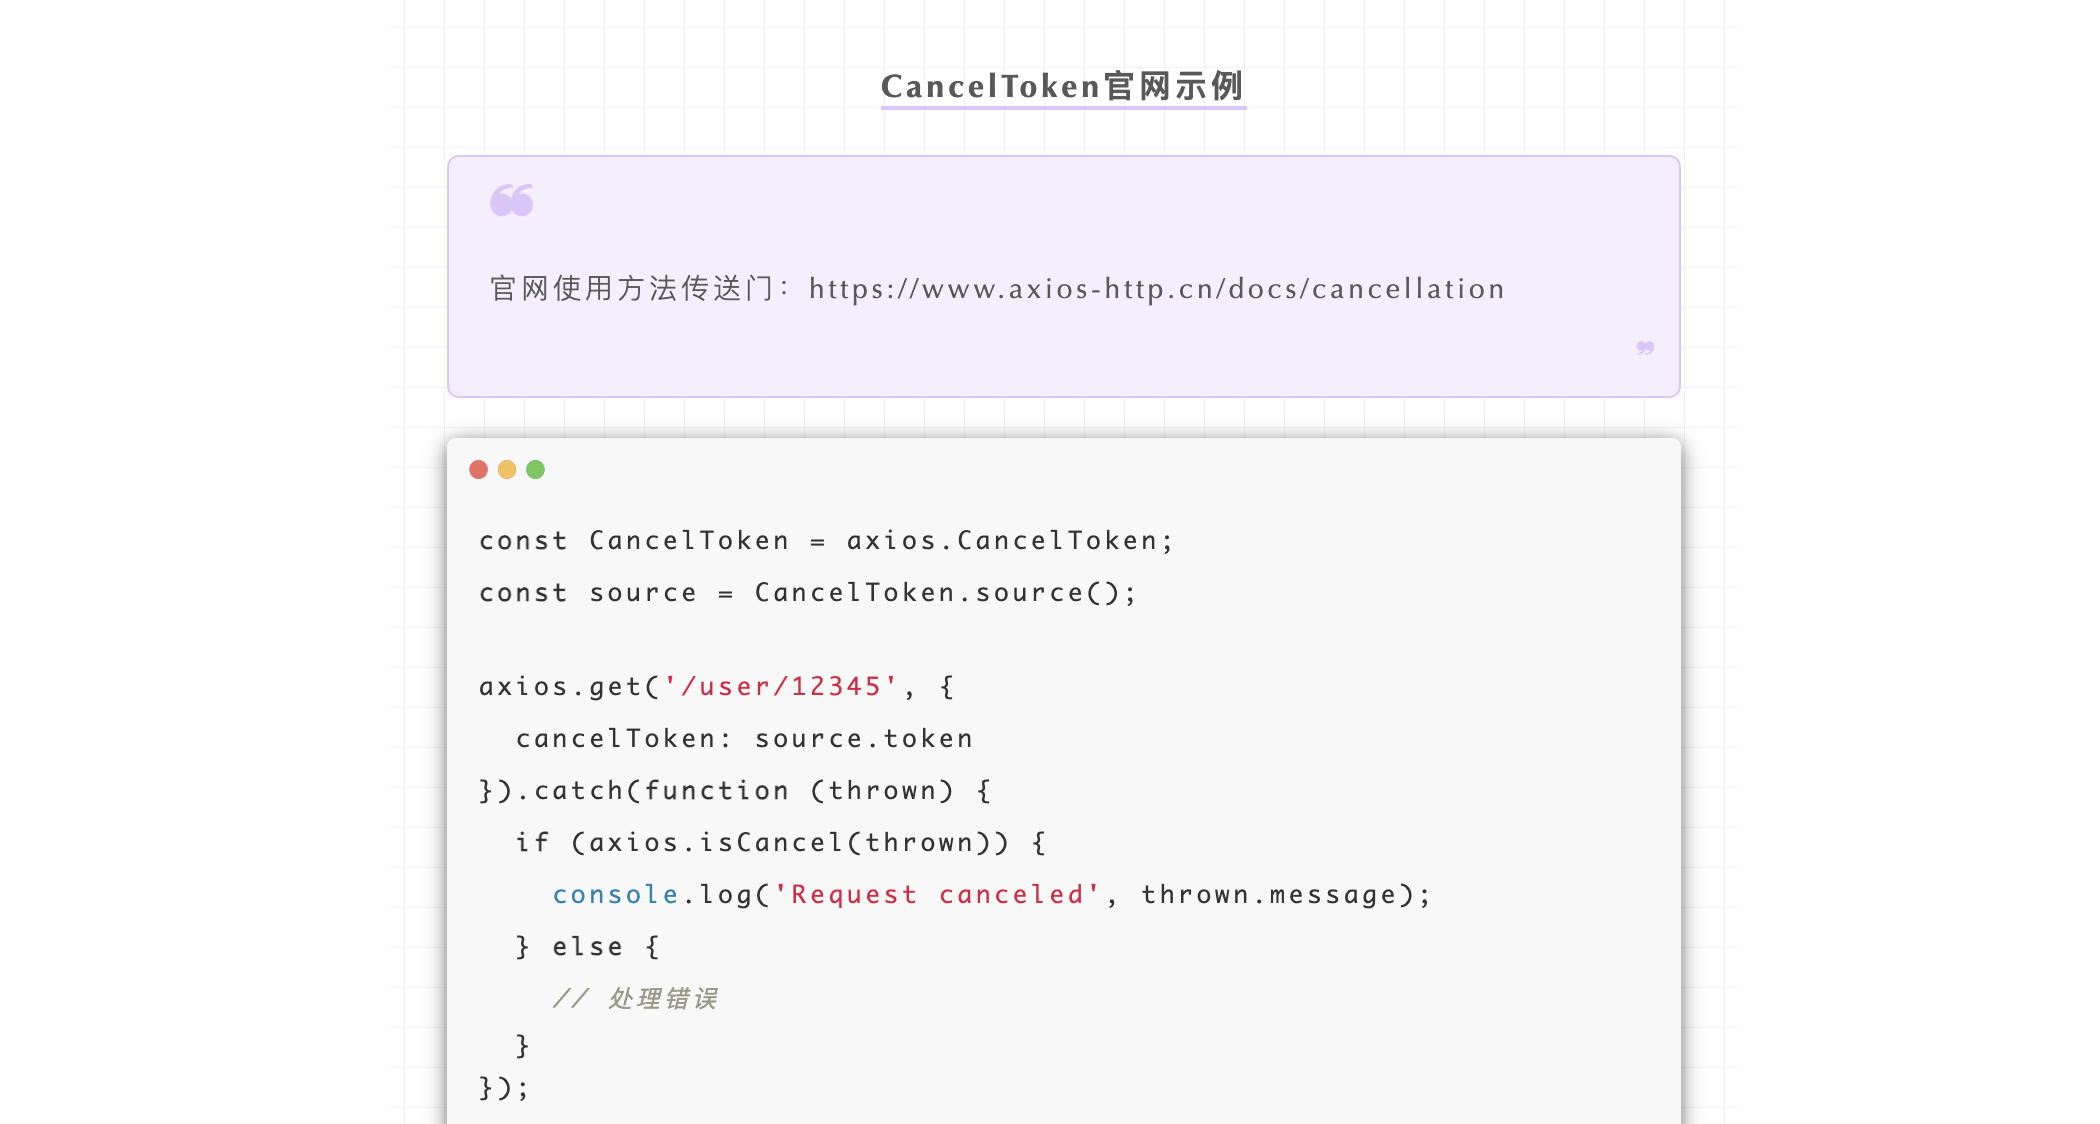Click the large opening quote mark icon
Image resolution: width=2100 pixels, height=1124 pixels.
click(x=512, y=201)
